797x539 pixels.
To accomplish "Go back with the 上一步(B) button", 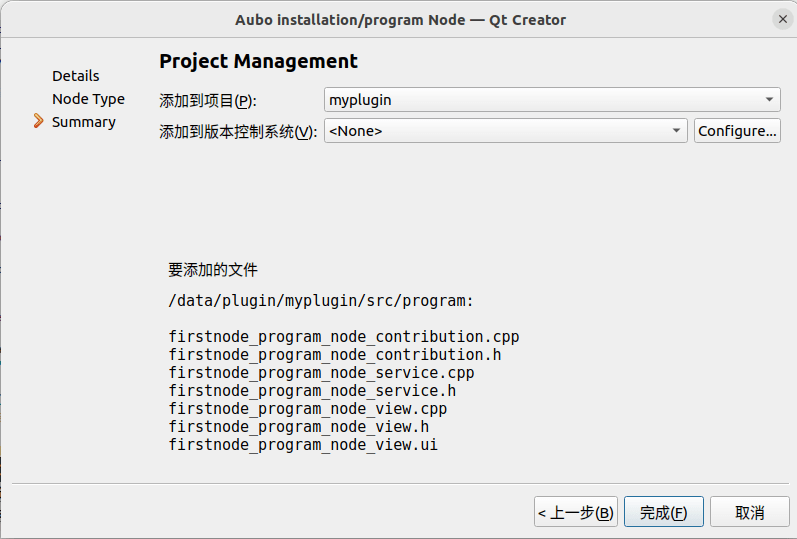I will point(575,512).
